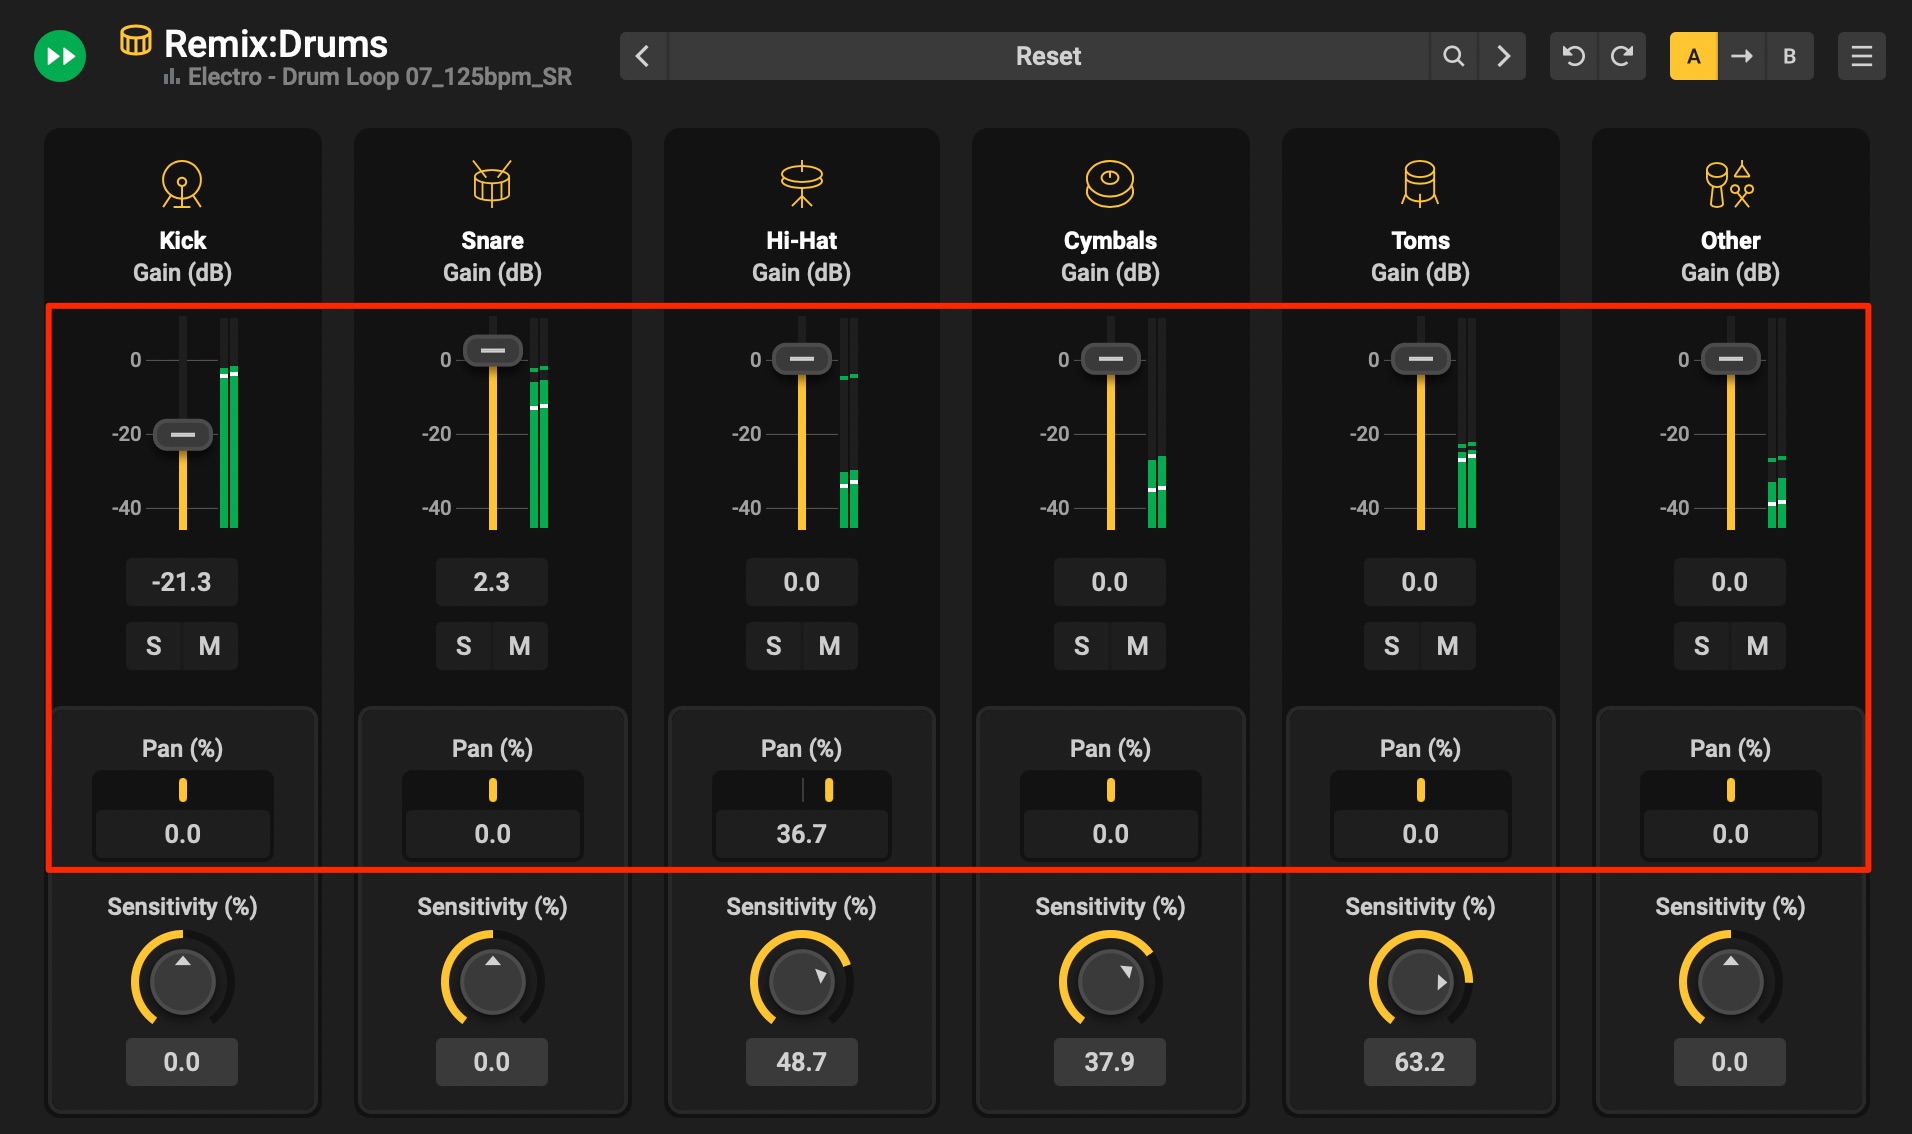1912x1134 pixels.
Task: Click the Toms sensitivity value 63.2
Action: point(1420,1062)
